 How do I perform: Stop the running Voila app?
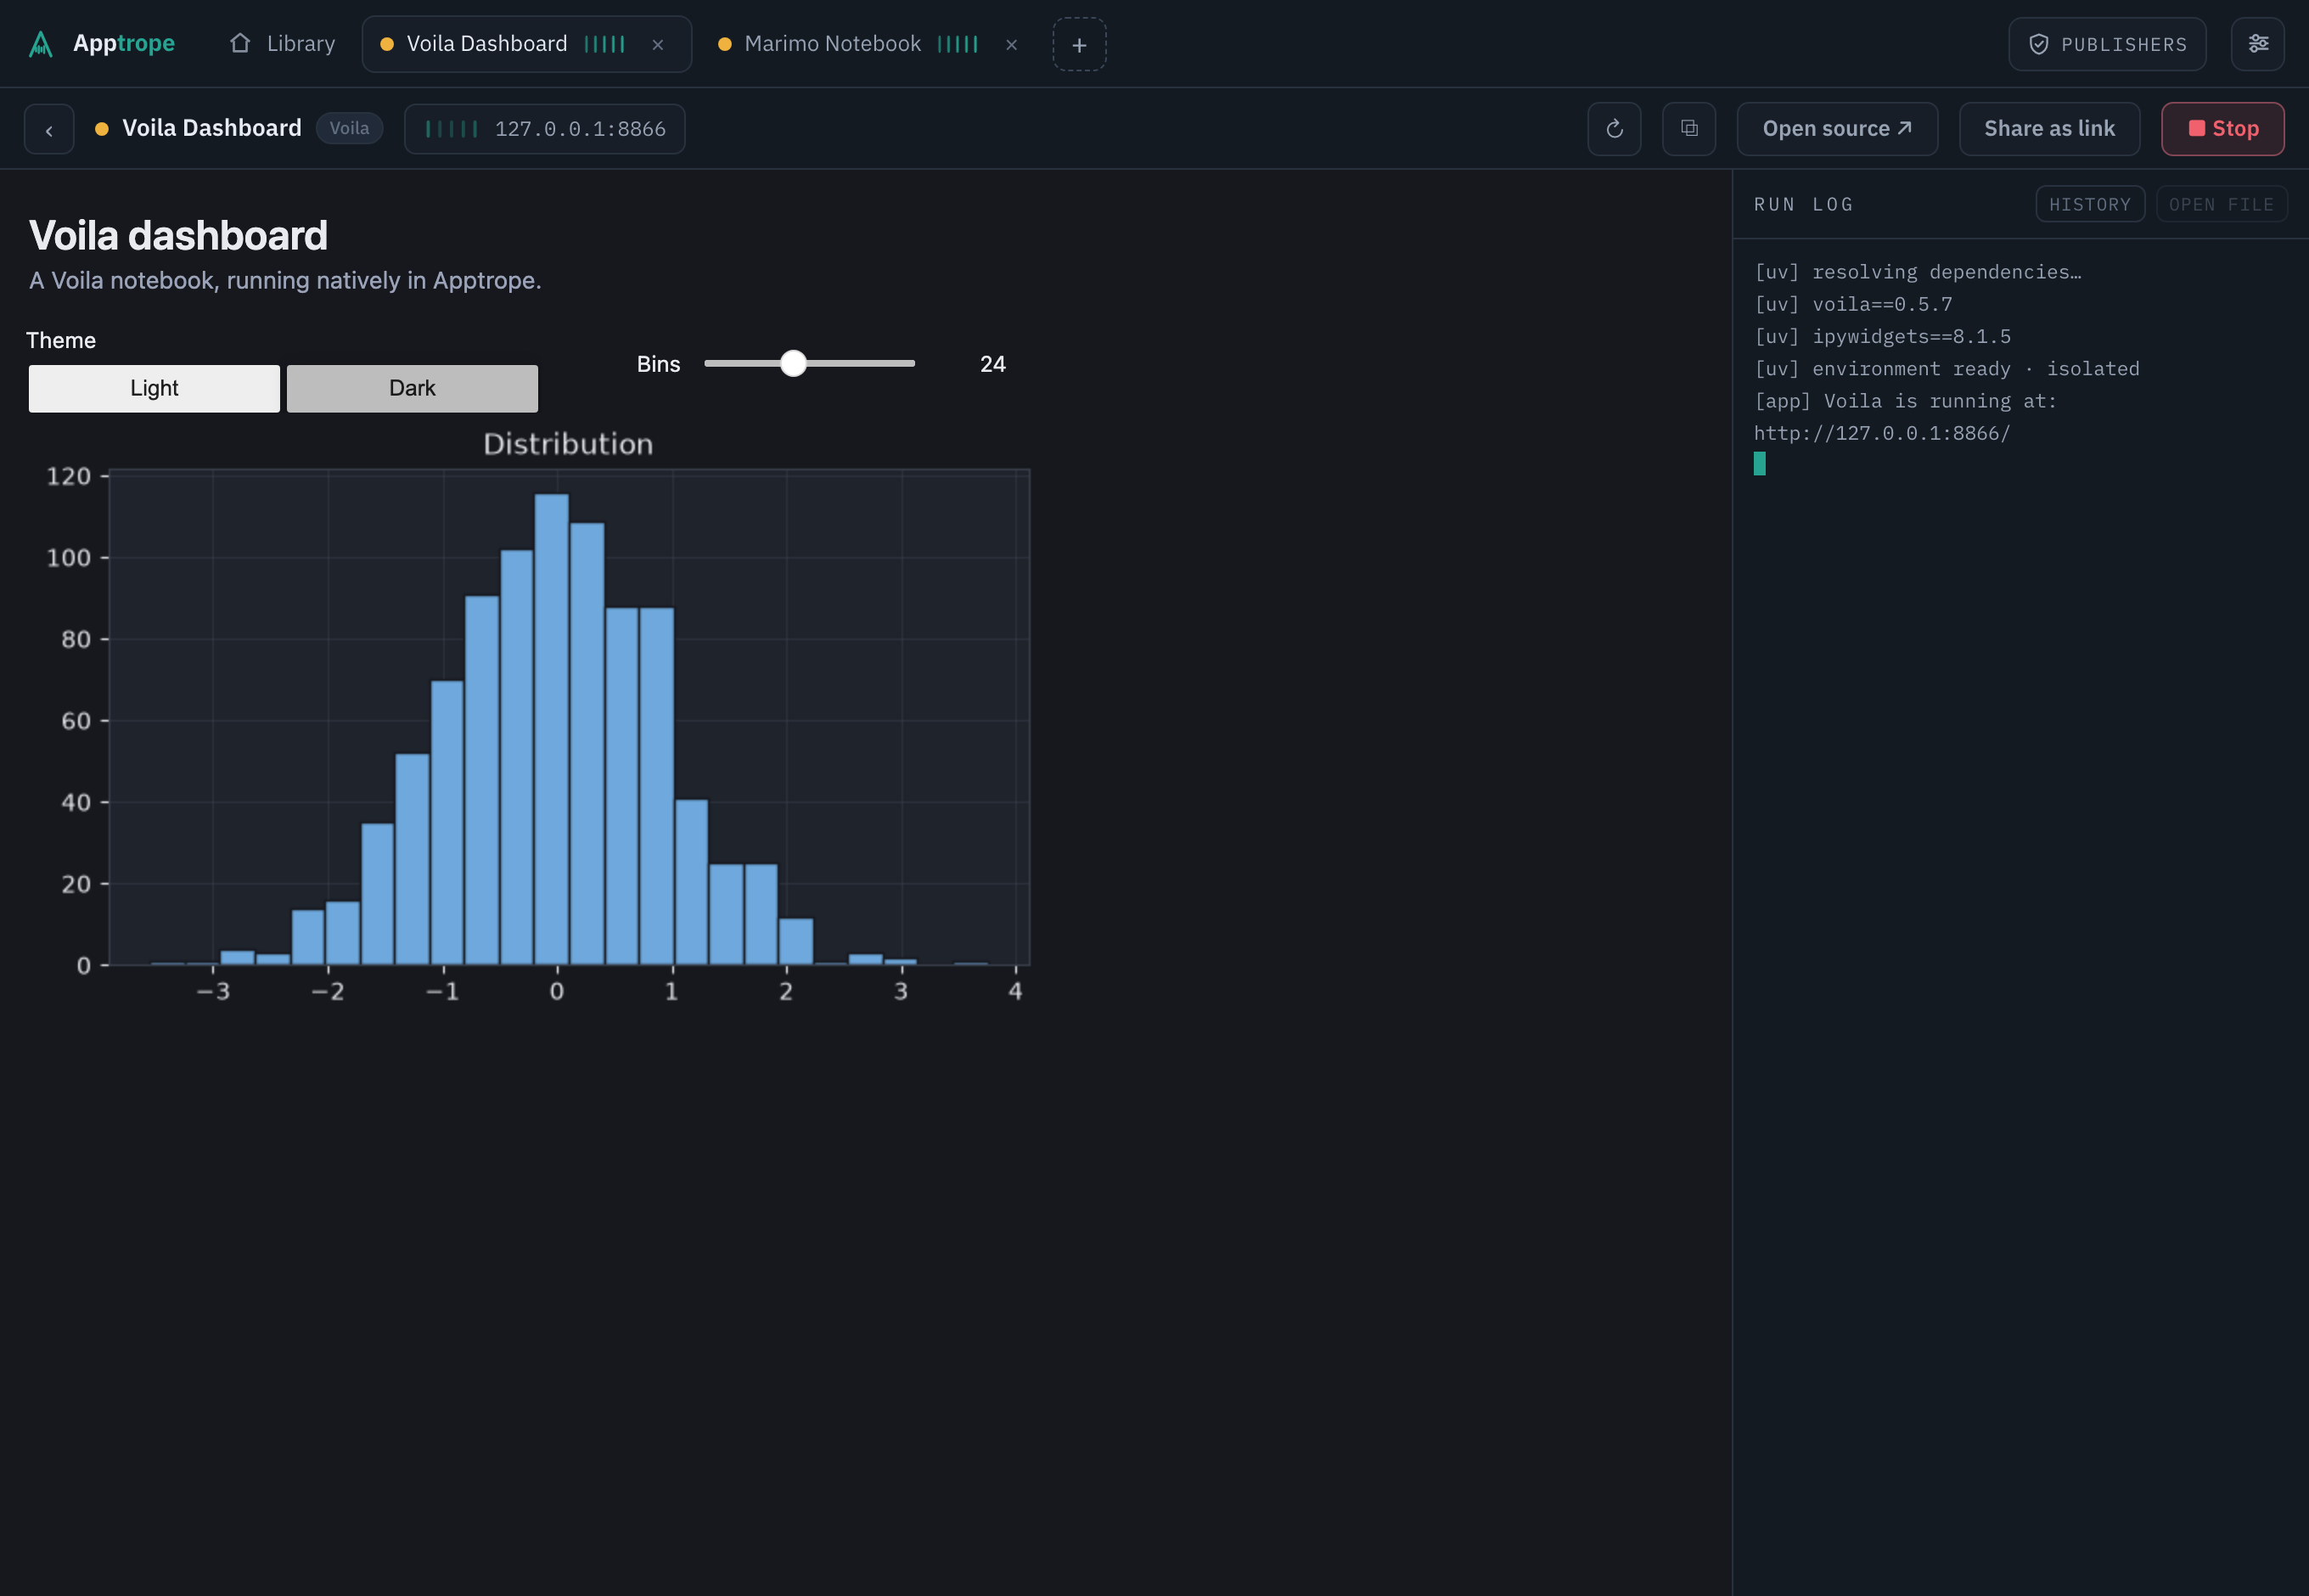tap(2222, 129)
